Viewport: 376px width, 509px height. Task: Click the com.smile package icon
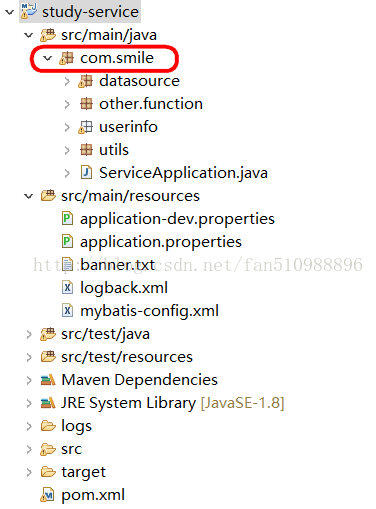tap(67, 58)
